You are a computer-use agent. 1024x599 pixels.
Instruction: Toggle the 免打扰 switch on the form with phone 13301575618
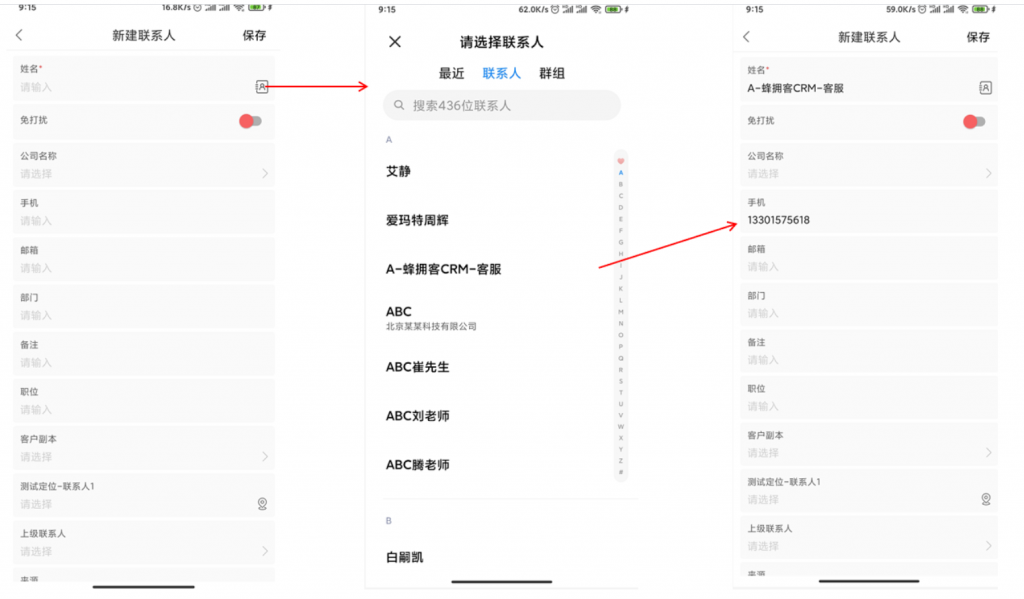(x=974, y=121)
